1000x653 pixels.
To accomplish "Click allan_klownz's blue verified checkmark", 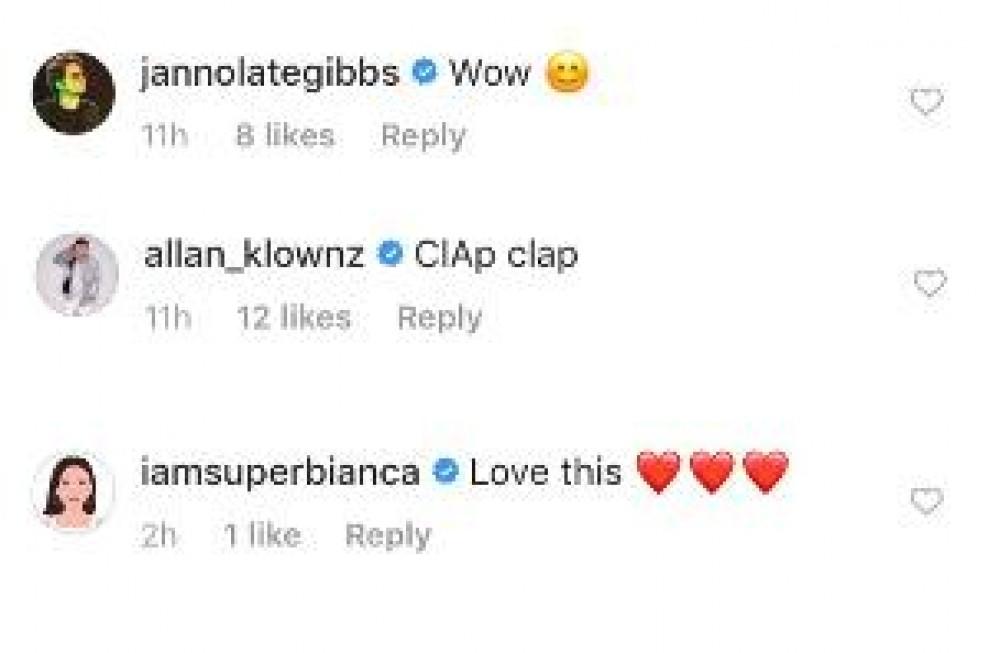I will click(389, 255).
